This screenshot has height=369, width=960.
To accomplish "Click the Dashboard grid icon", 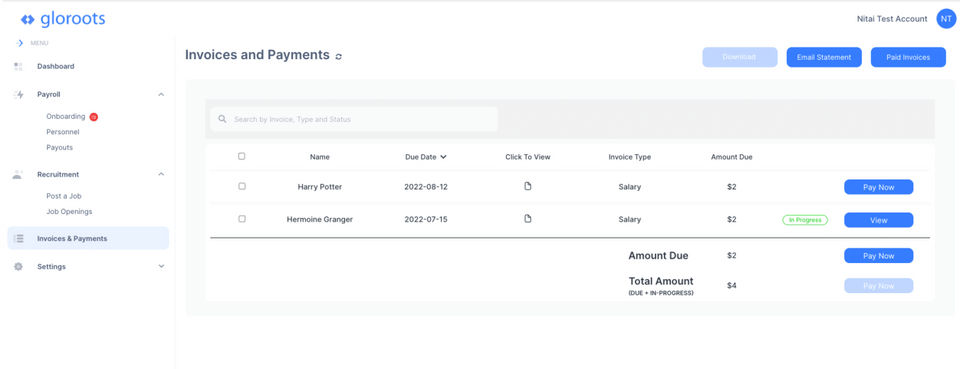I will pos(18,66).
